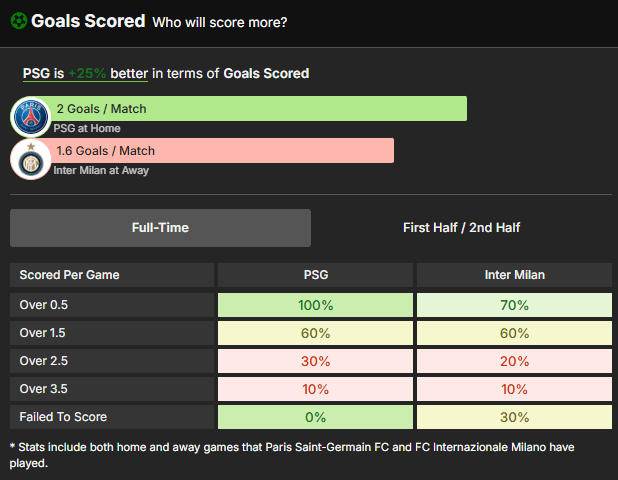Click the Over 1.5 row label
Screen dimensions: 618x480
point(43,333)
